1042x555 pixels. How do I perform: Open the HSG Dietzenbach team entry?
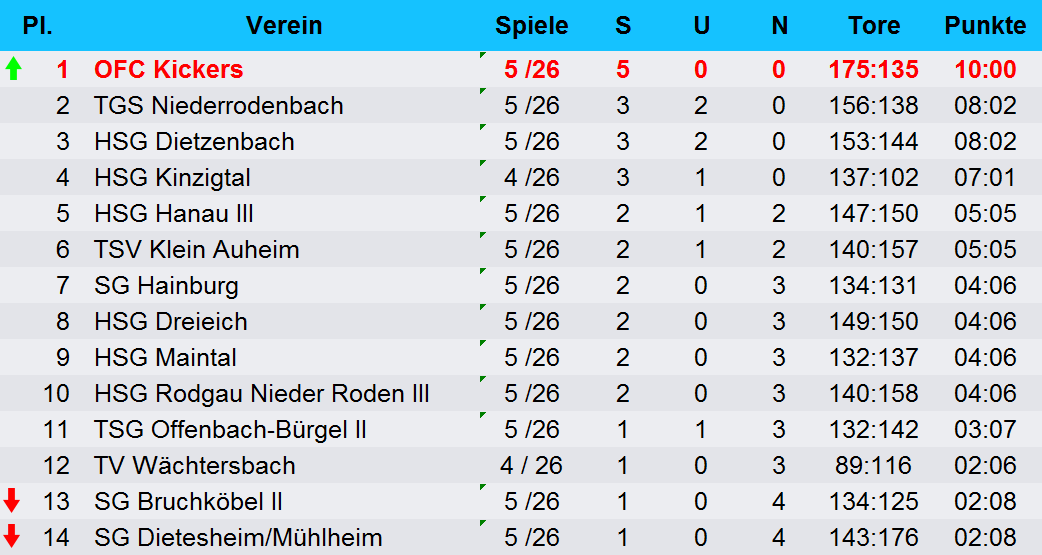194,142
